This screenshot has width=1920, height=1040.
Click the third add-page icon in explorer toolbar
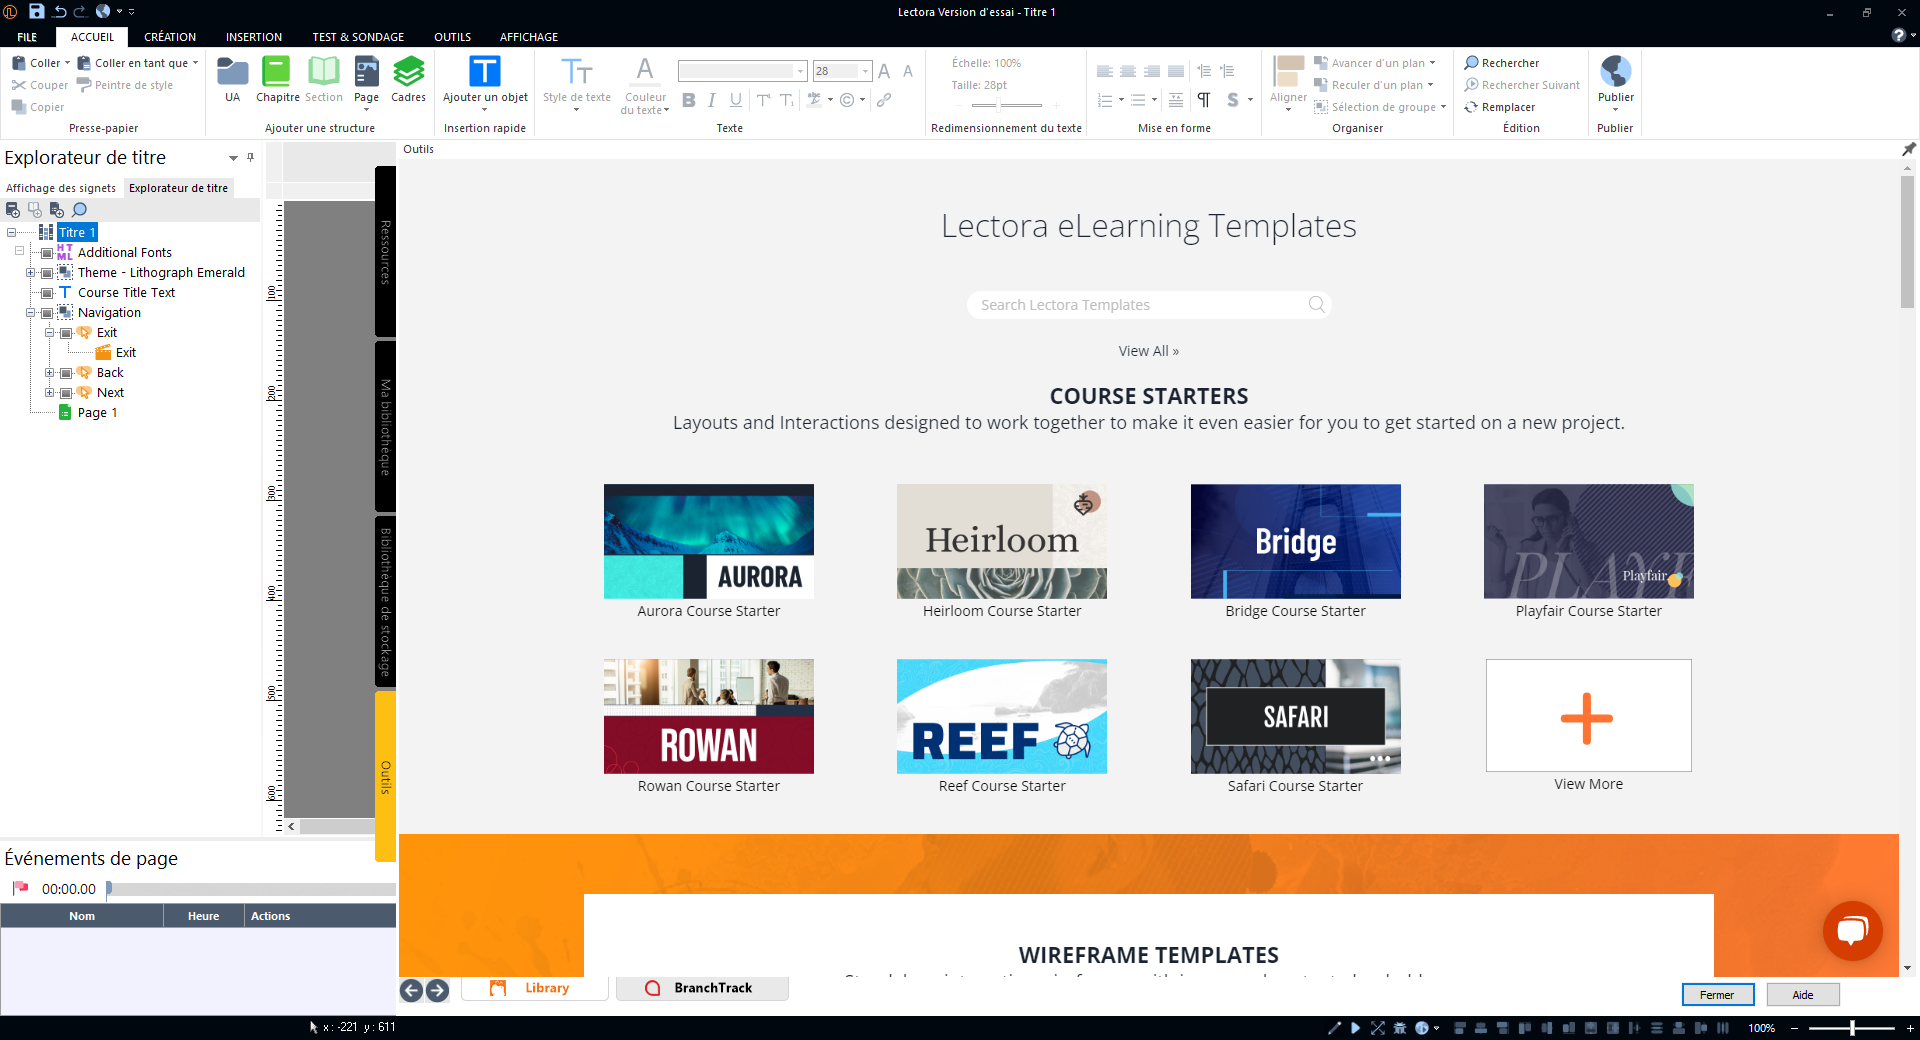57,210
